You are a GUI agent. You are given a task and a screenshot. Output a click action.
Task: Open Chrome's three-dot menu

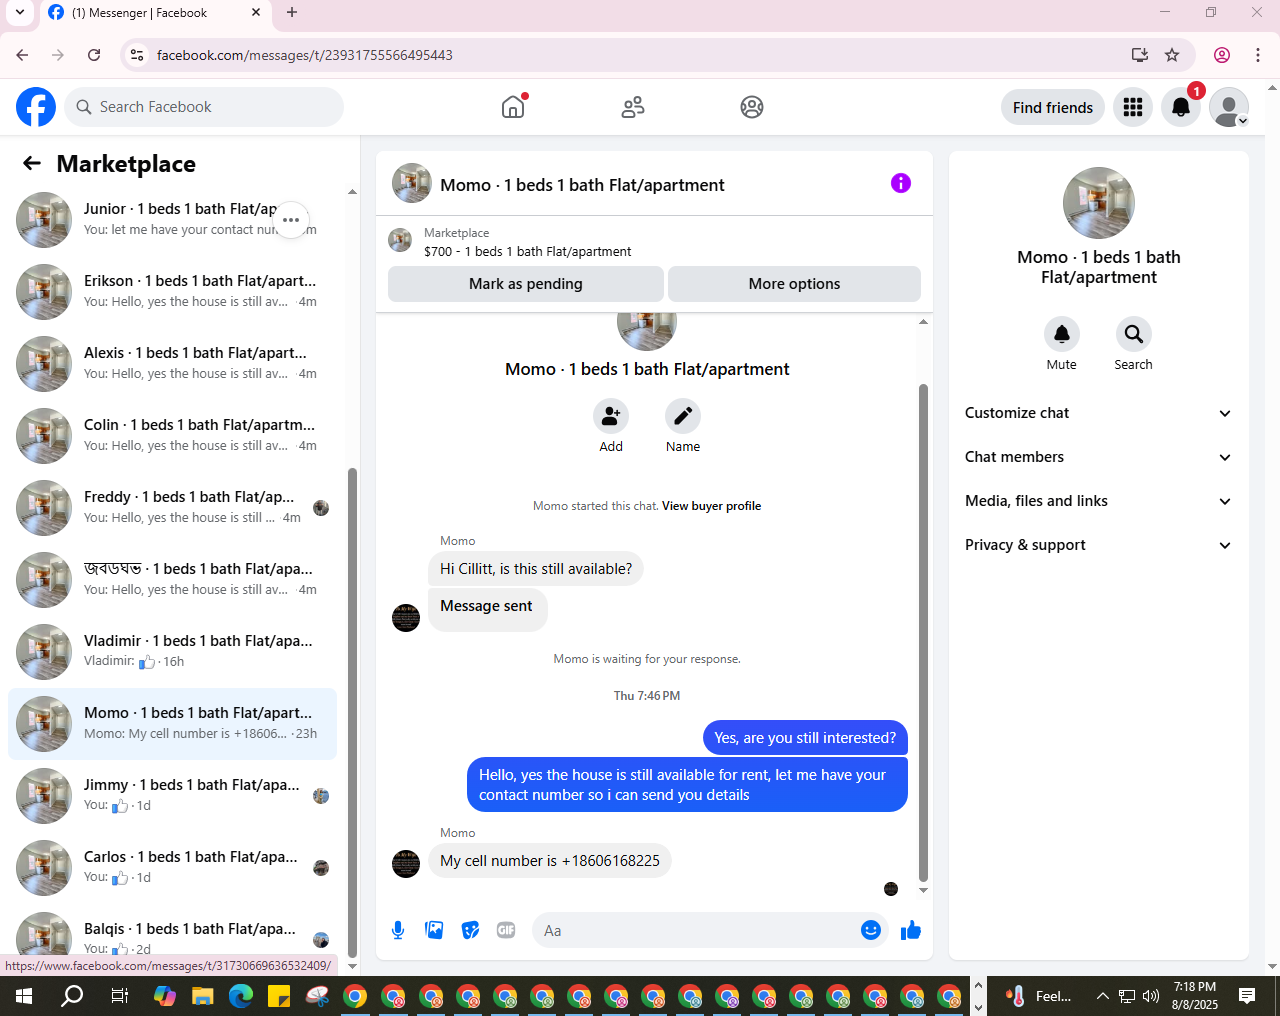(1258, 55)
